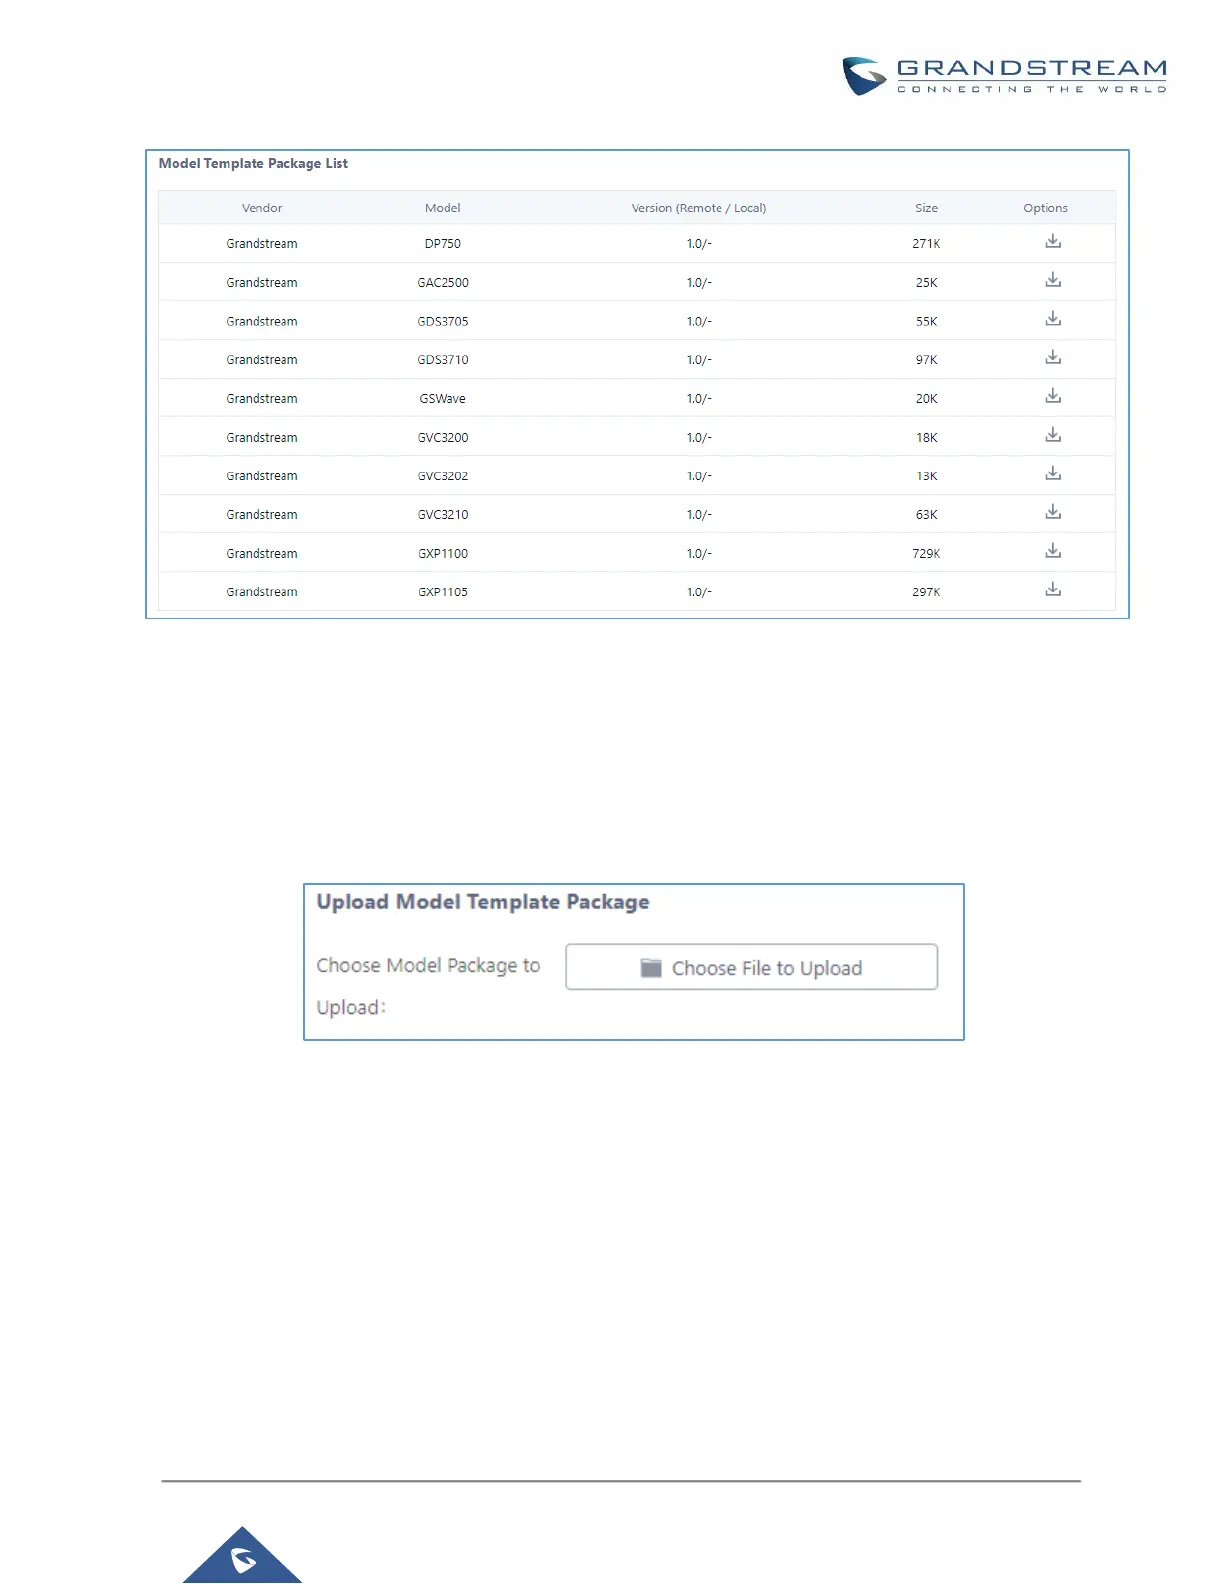1224x1584 pixels.
Task: Click the GSWave model cell
Action: 443,399
